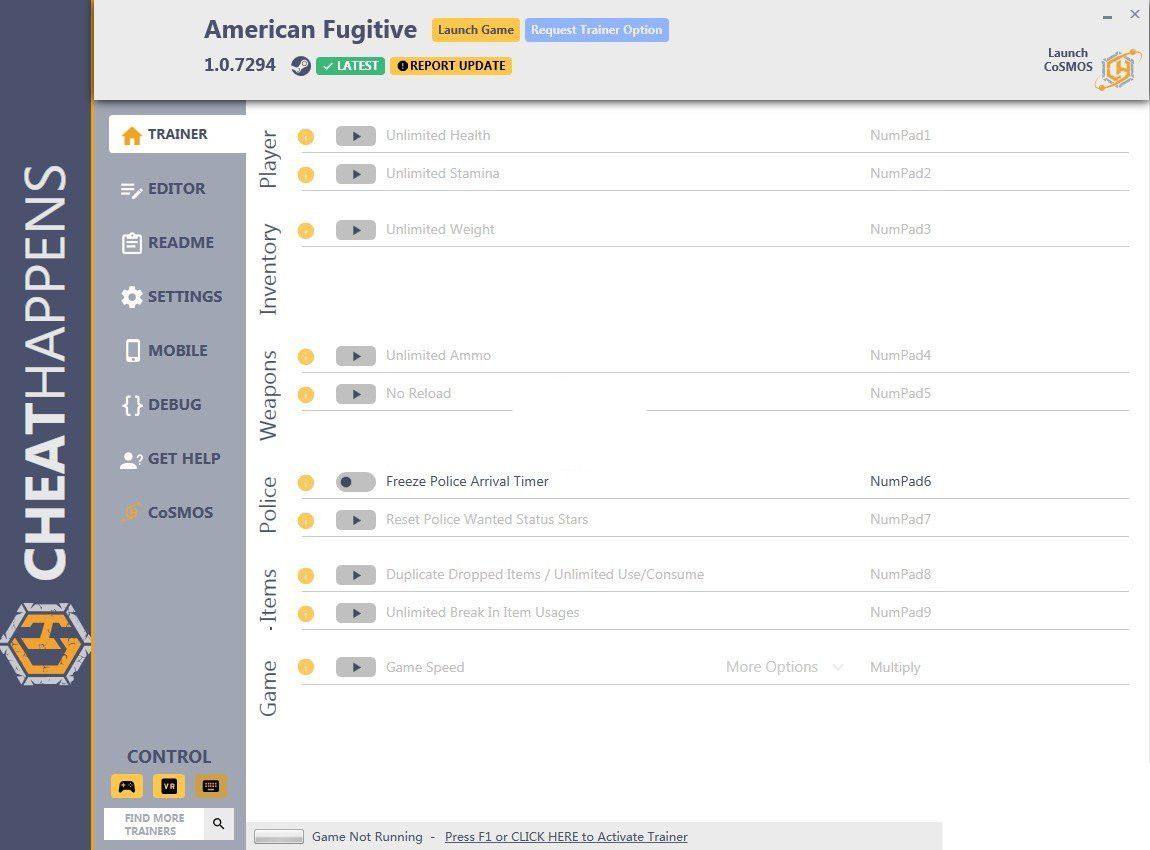Click the NumPad7 hotkey for Reset Police Stars
The width and height of the screenshot is (1150, 850).
pos(901,520)
